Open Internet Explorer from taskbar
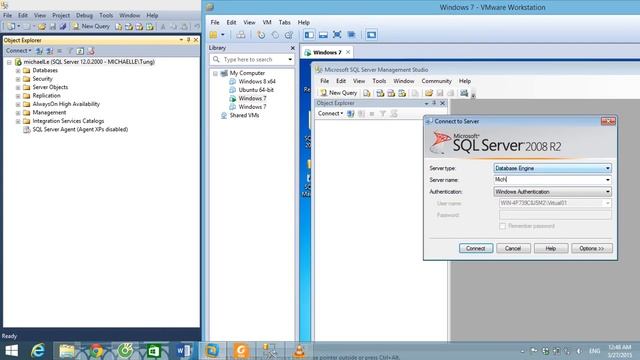 pos(38,351)
